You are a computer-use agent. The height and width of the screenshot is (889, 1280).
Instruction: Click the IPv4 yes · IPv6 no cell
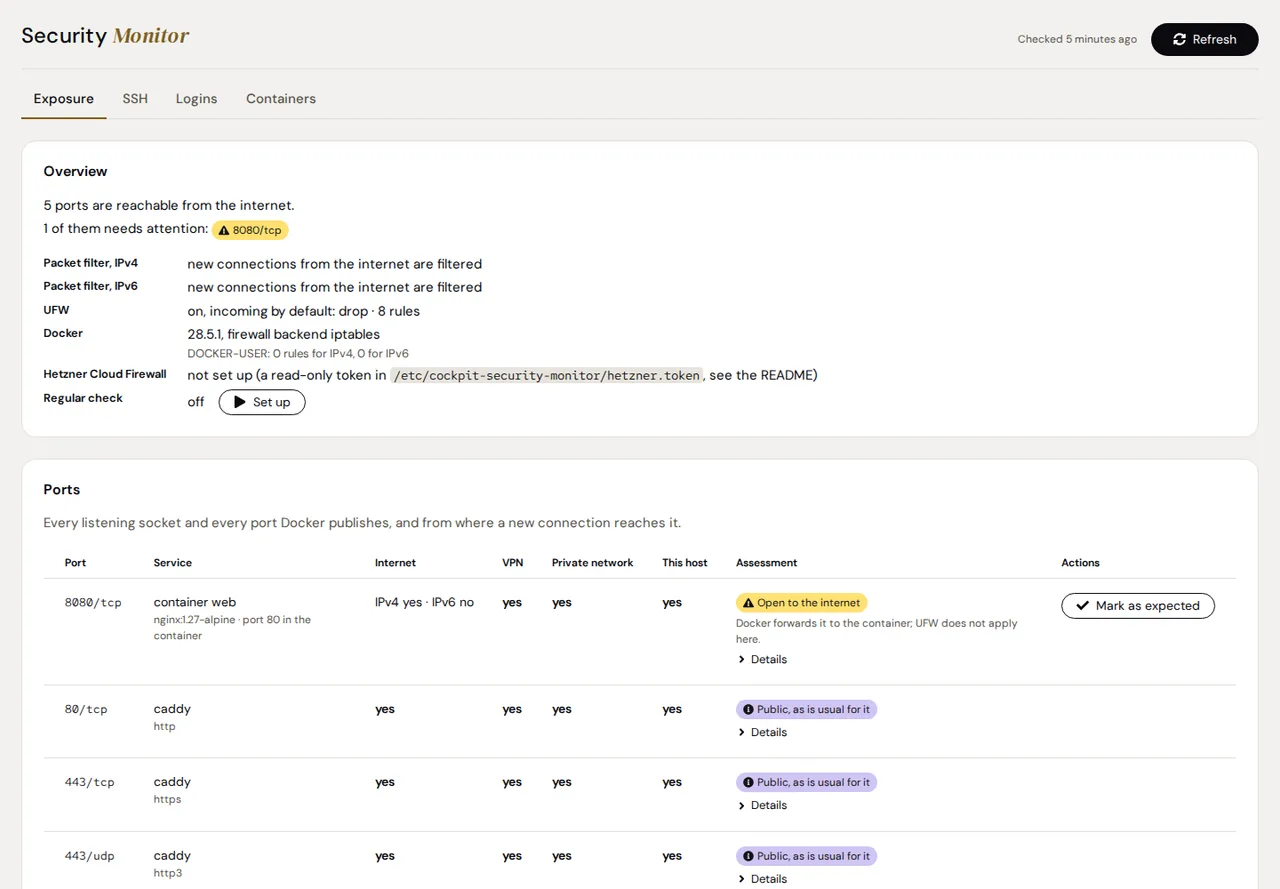424,602
